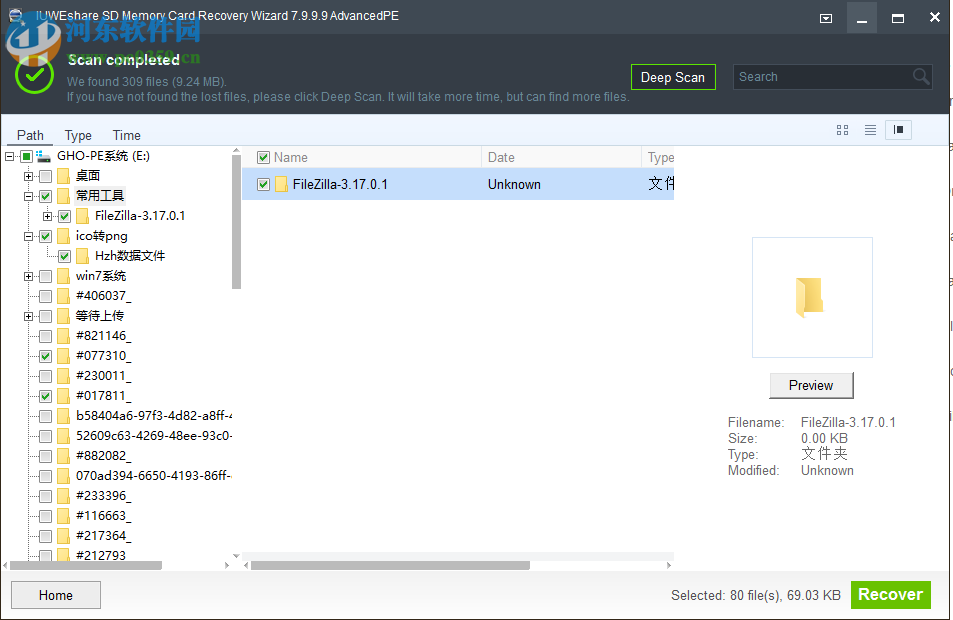The width and height of the screenshot is (953, 620).
Task: Check the 桌面 folder checkbox
Action: click(x=45, y=175)
